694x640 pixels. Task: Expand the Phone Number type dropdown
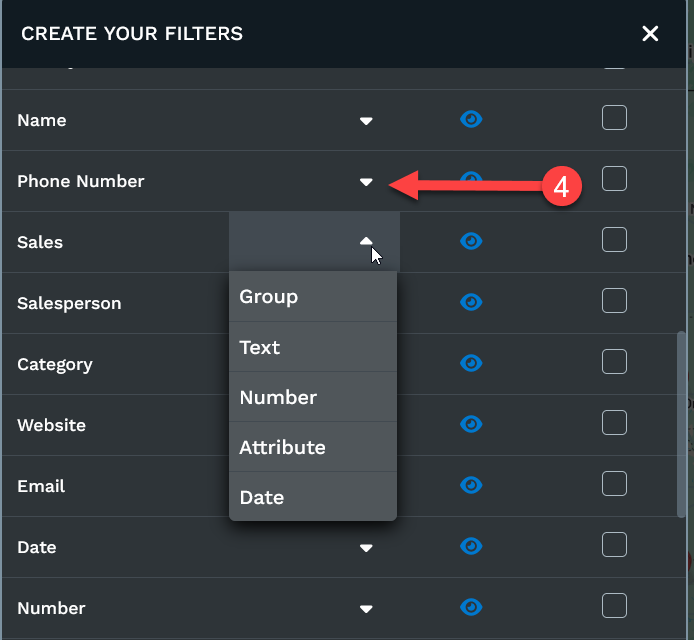[x=366, y=182]
